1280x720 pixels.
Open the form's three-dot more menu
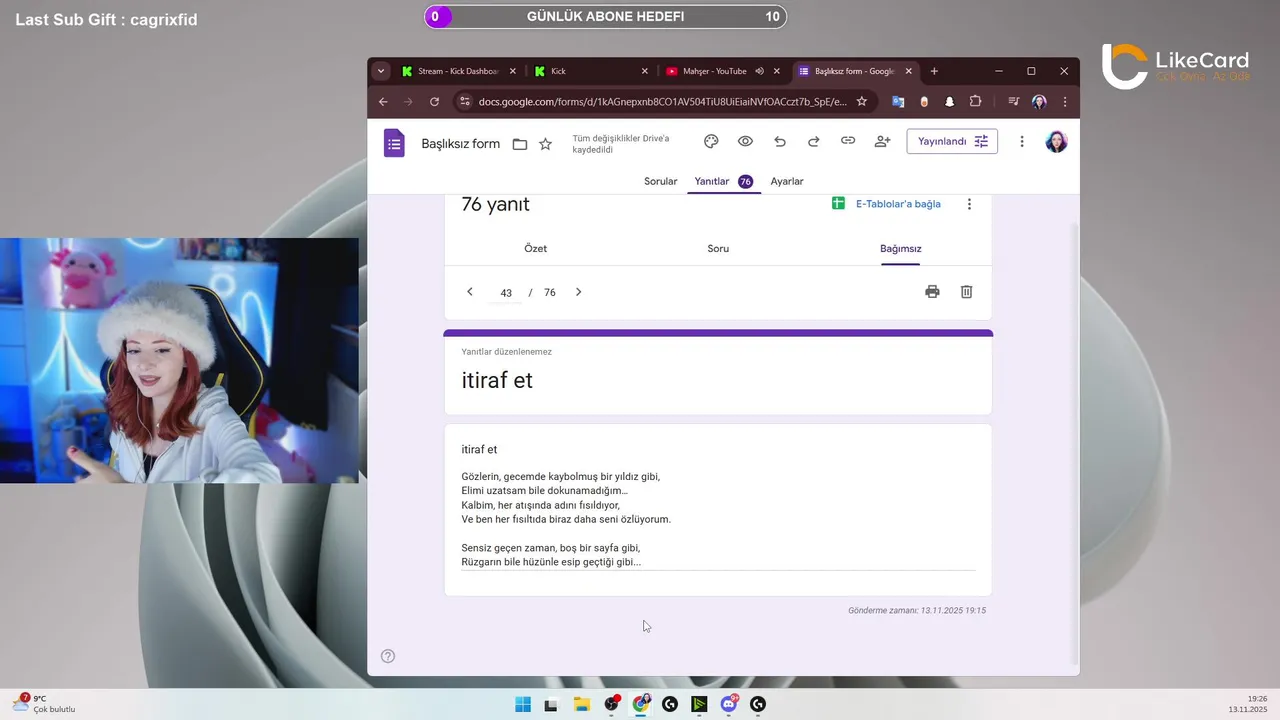[1022, 142]
